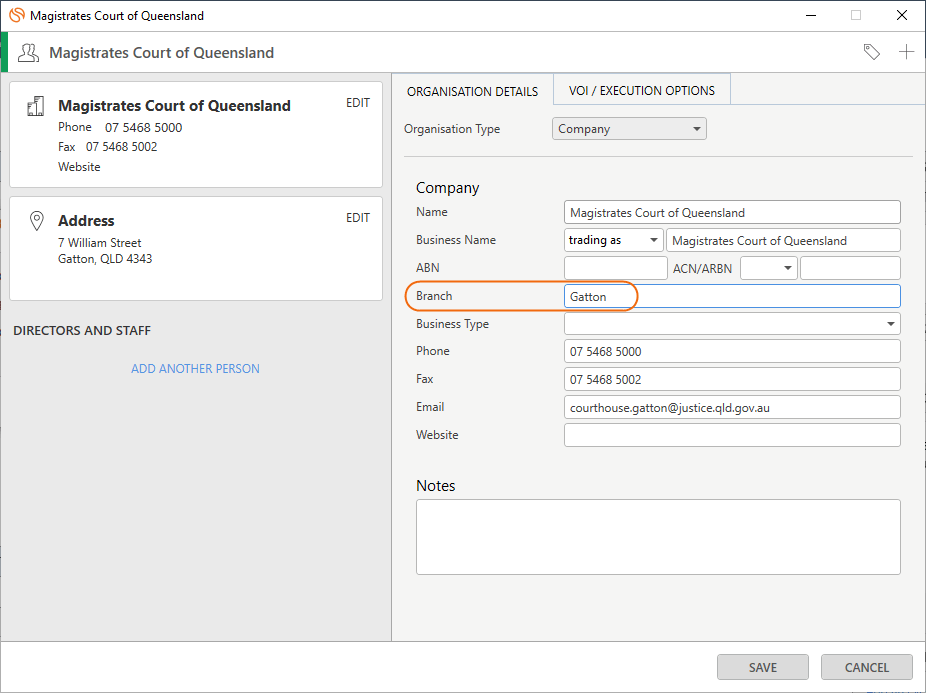Click into the ABN input field

[615, 268]
